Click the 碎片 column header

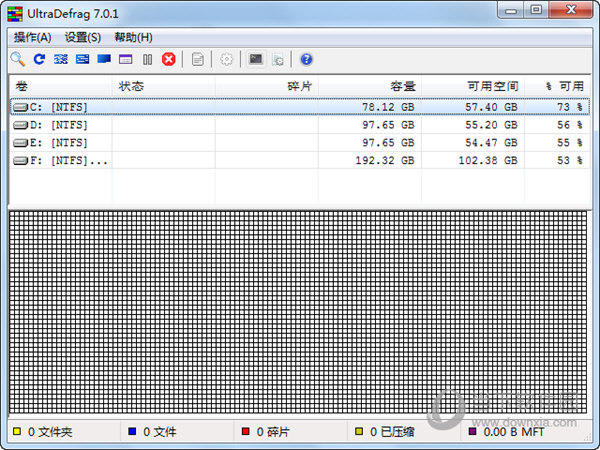pos(267,86)
